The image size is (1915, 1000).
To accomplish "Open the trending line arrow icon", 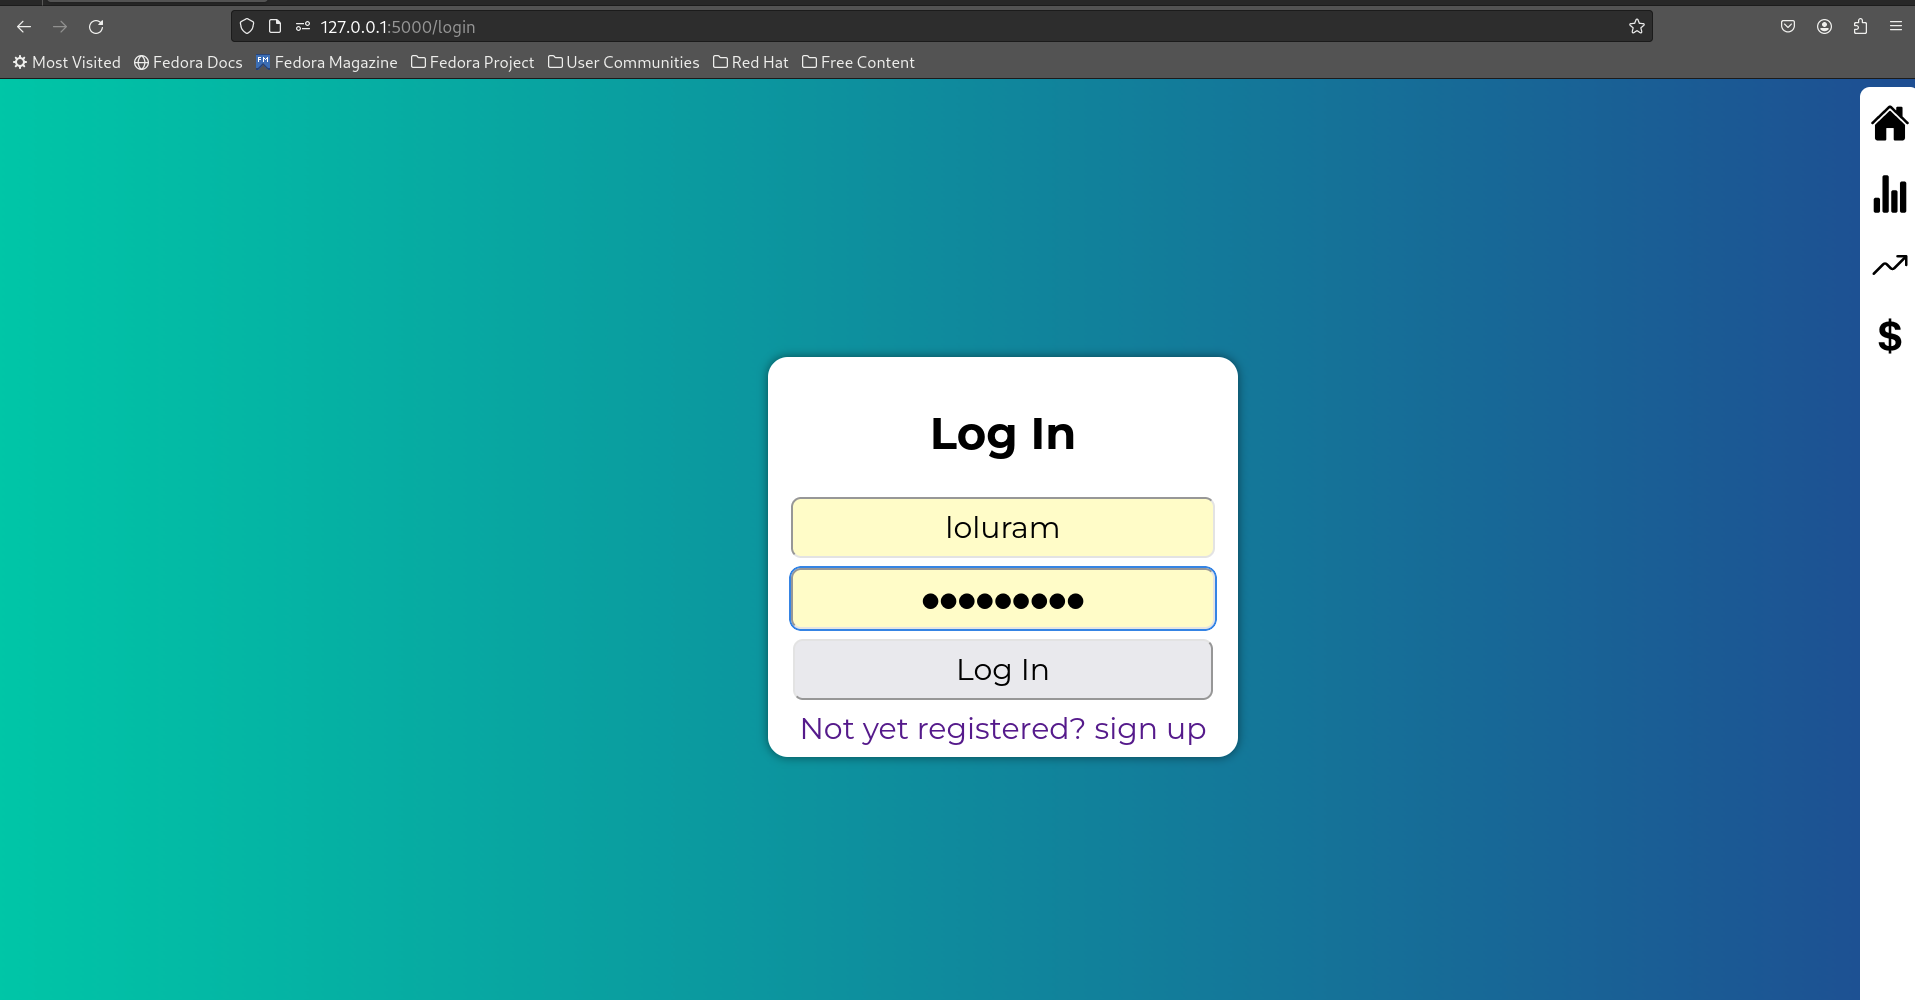I will coord(1889,265).
